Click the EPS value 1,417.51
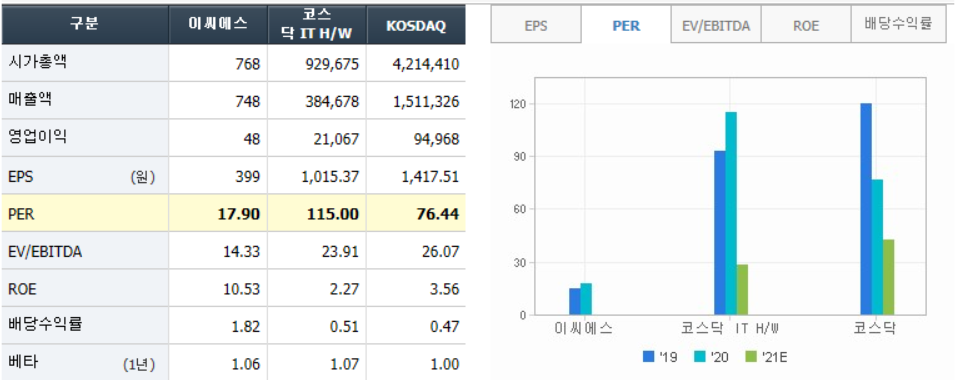 [x=431, y=177]
